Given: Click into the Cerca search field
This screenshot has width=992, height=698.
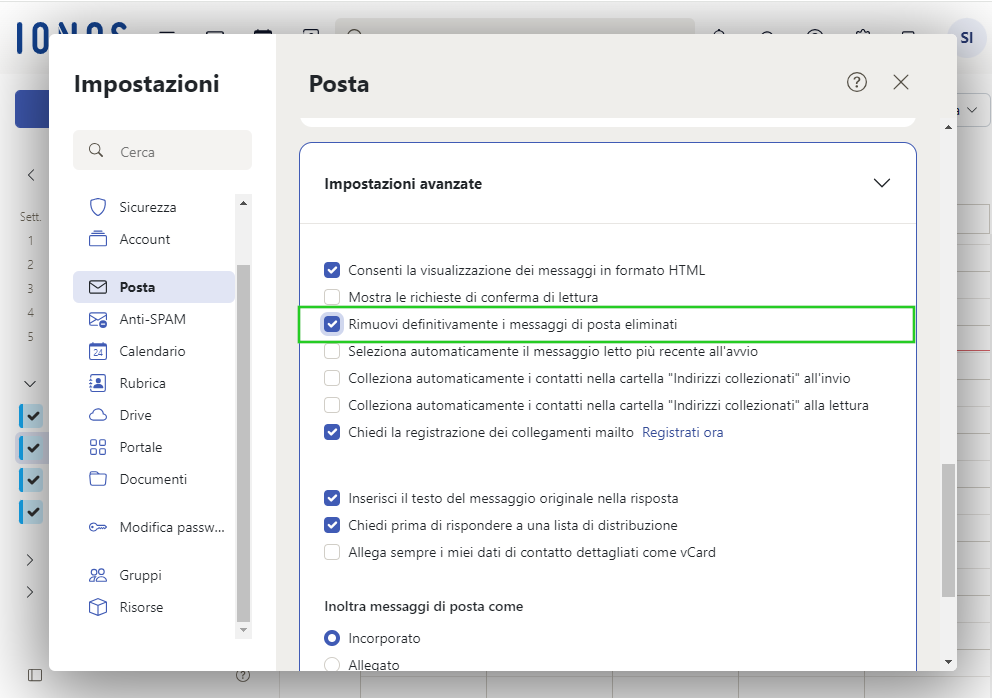Looking at the screenshot, I should (x=163, y=151).
